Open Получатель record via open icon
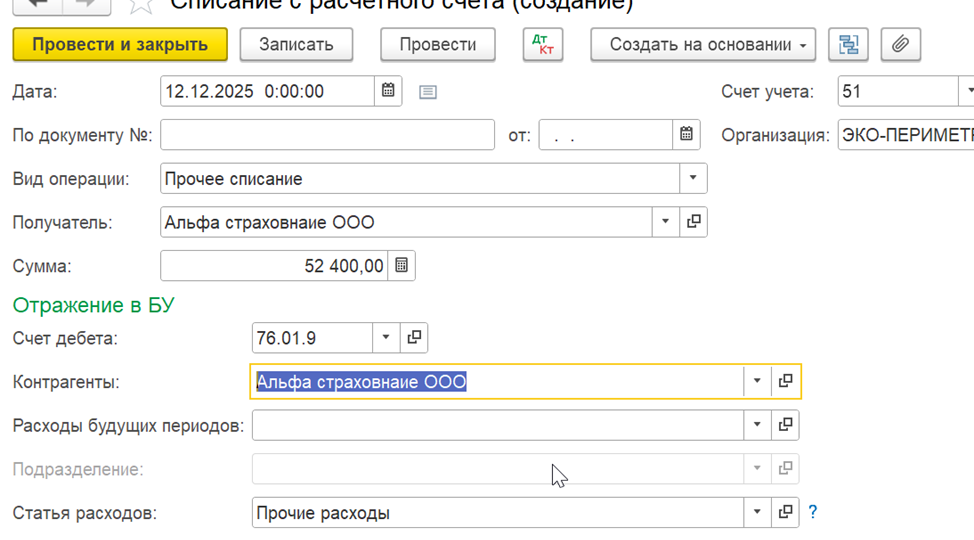This screenshot has height=540, width=974. [x=693, y=222]
